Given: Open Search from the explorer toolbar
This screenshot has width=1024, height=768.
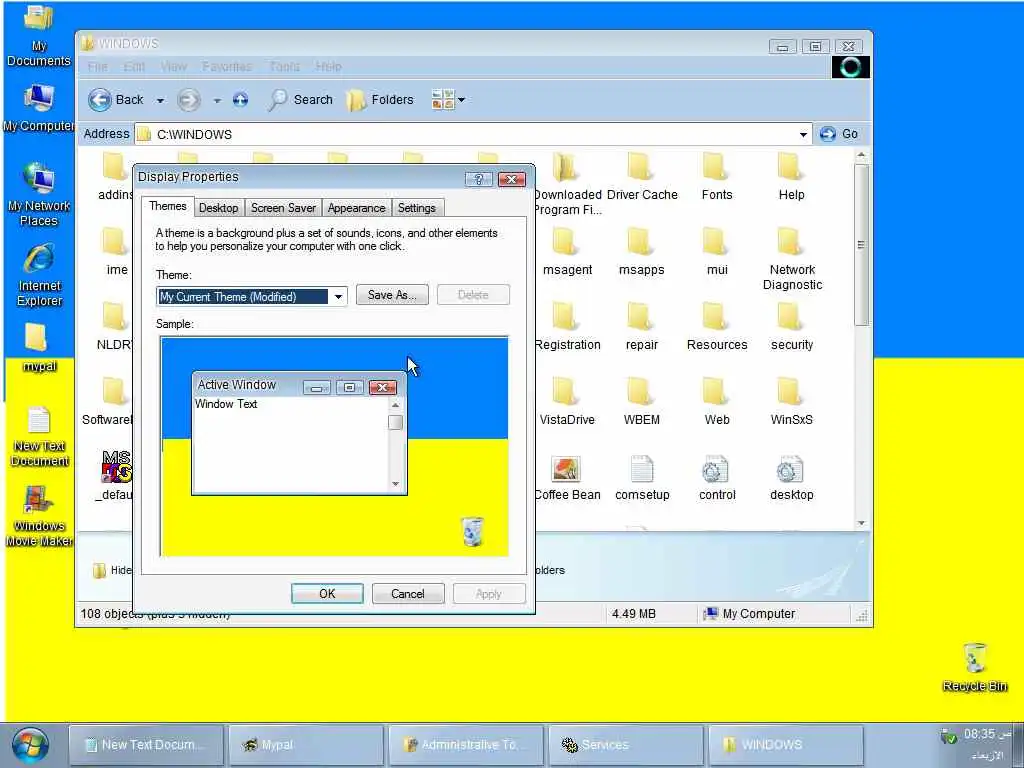Looking at the screenshot, I should pyautogui.click(x=300, y=100).
